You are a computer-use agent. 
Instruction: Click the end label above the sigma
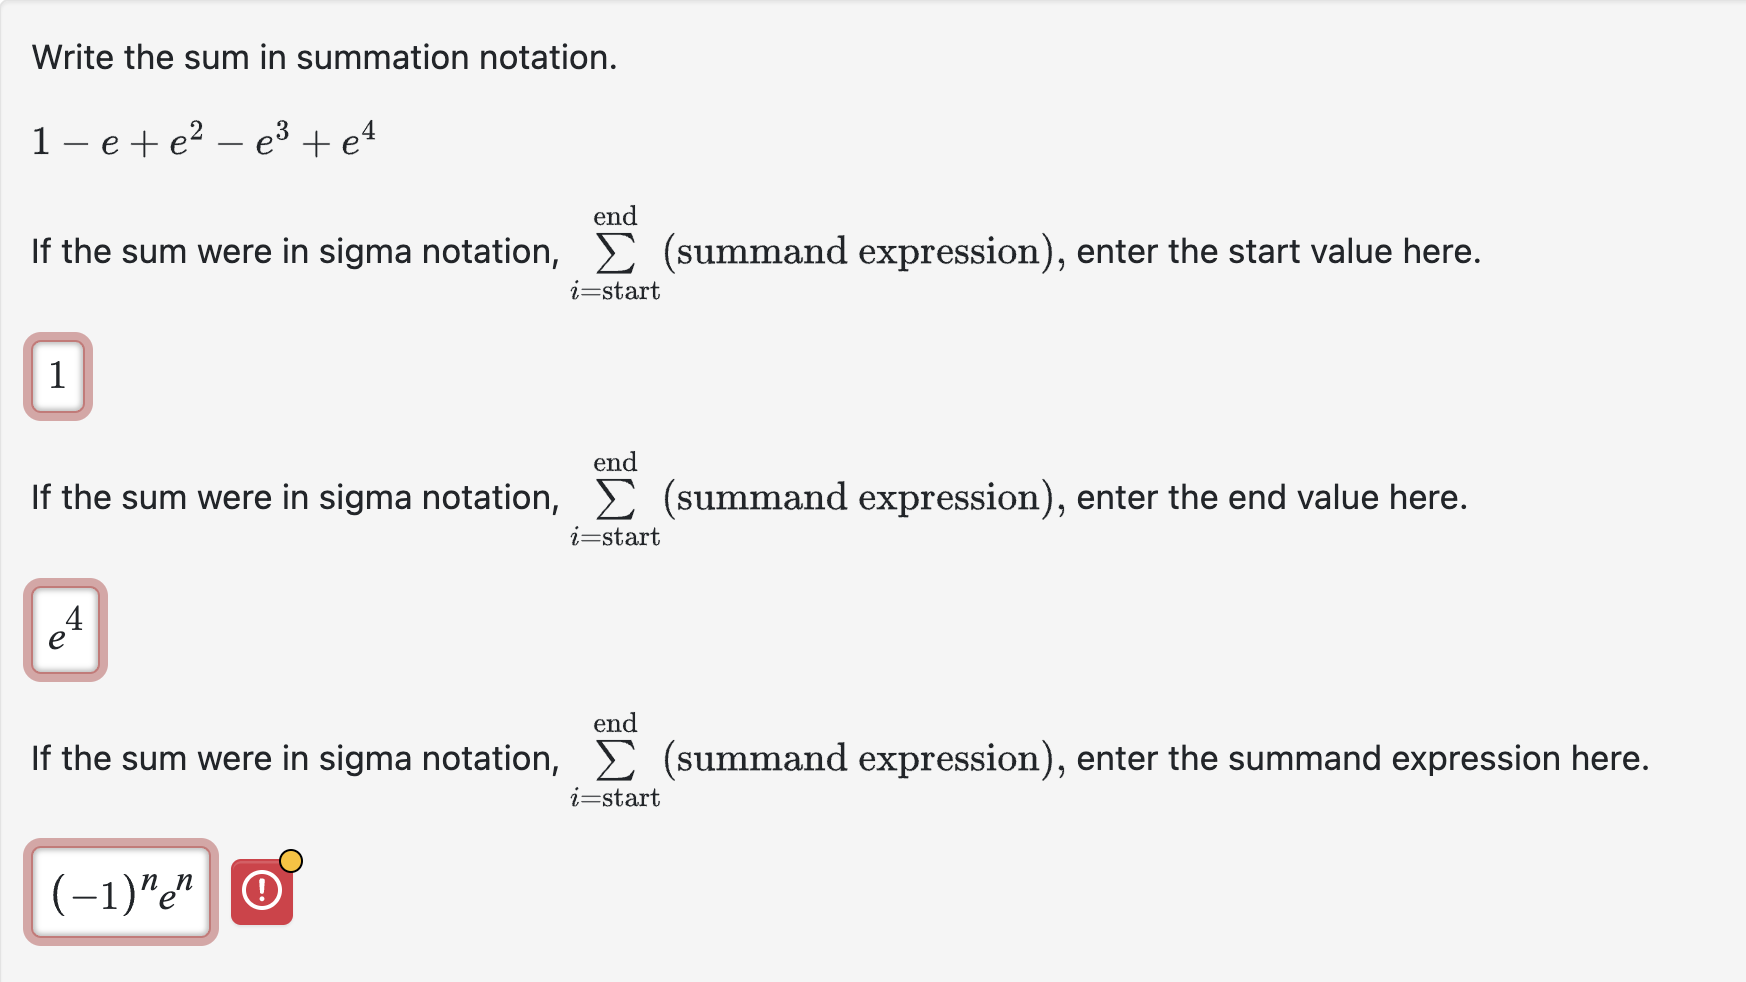click(615, 215)
